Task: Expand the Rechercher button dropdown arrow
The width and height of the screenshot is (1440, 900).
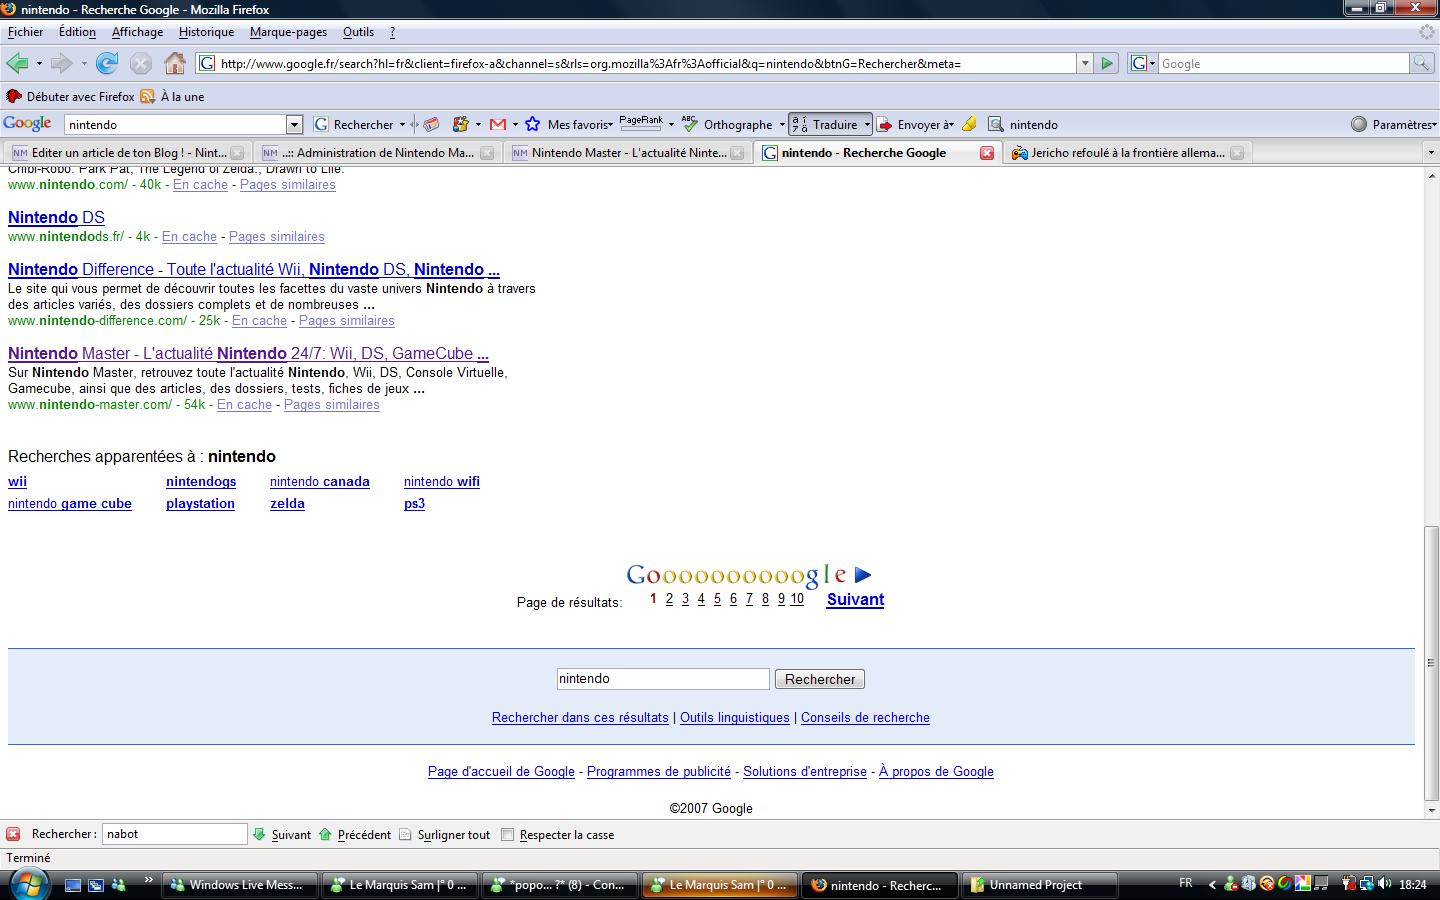Action: [x=402, y=125]
